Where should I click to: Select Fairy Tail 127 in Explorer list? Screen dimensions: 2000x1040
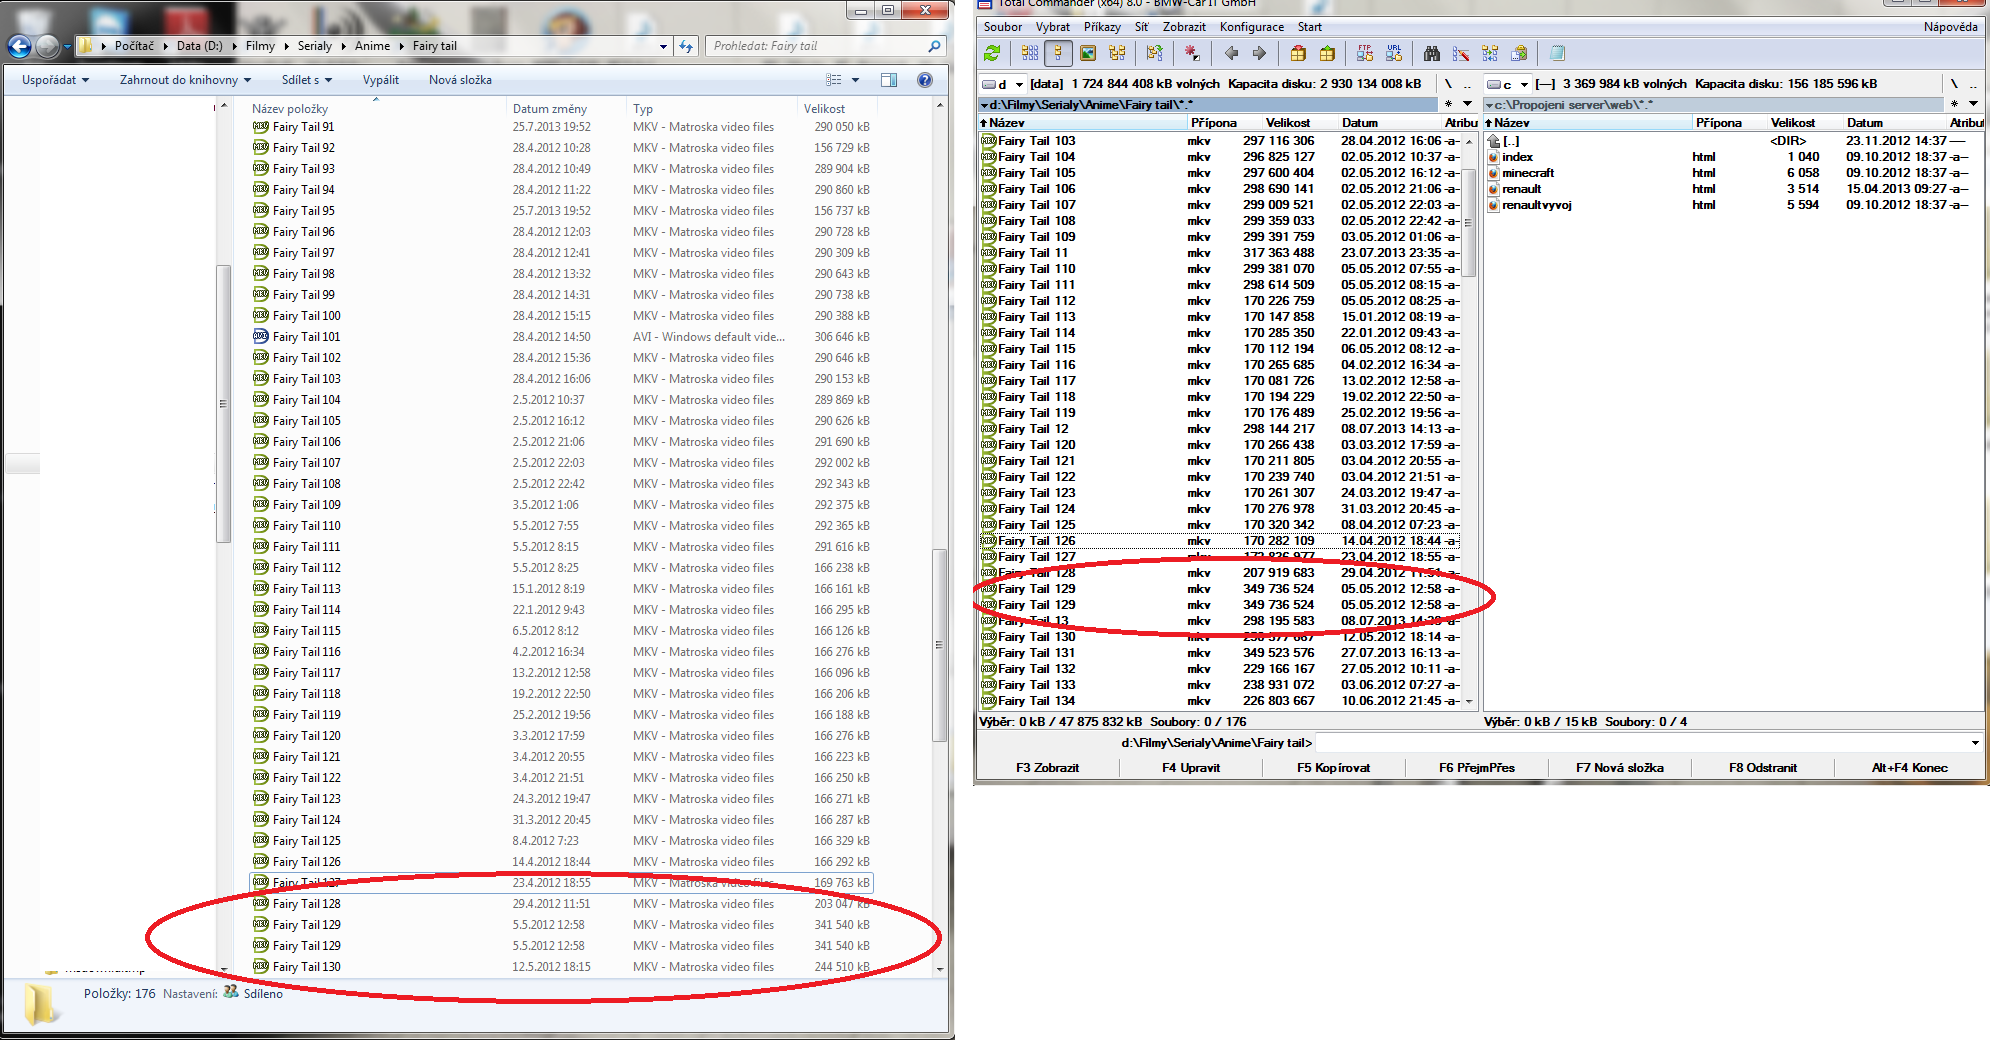[560, 883]
